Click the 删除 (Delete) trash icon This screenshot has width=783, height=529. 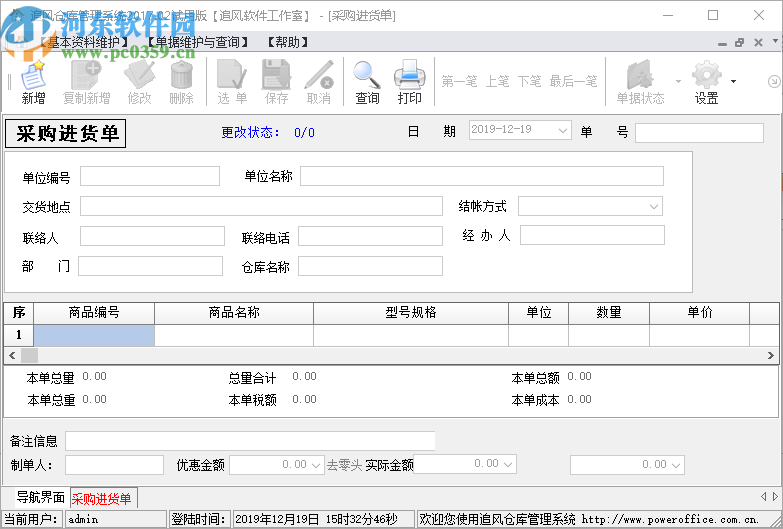point(181,82)
